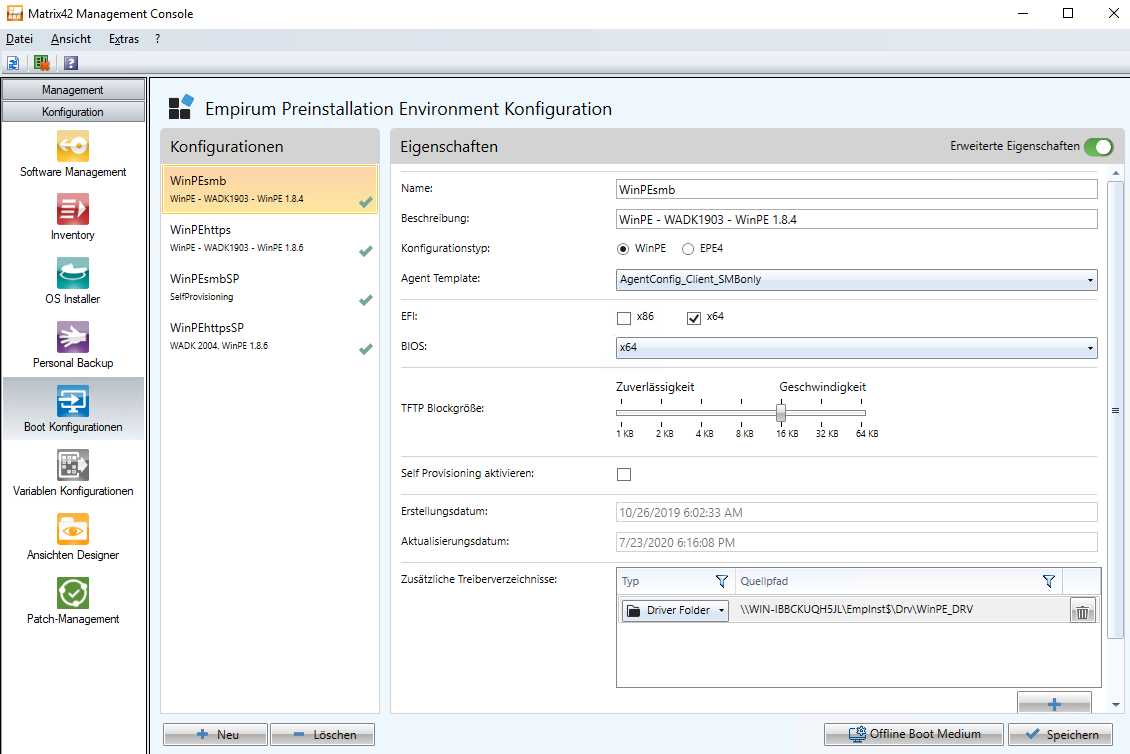
Task: Open the BIOS x64 dropdown
Action: point(856,347)
